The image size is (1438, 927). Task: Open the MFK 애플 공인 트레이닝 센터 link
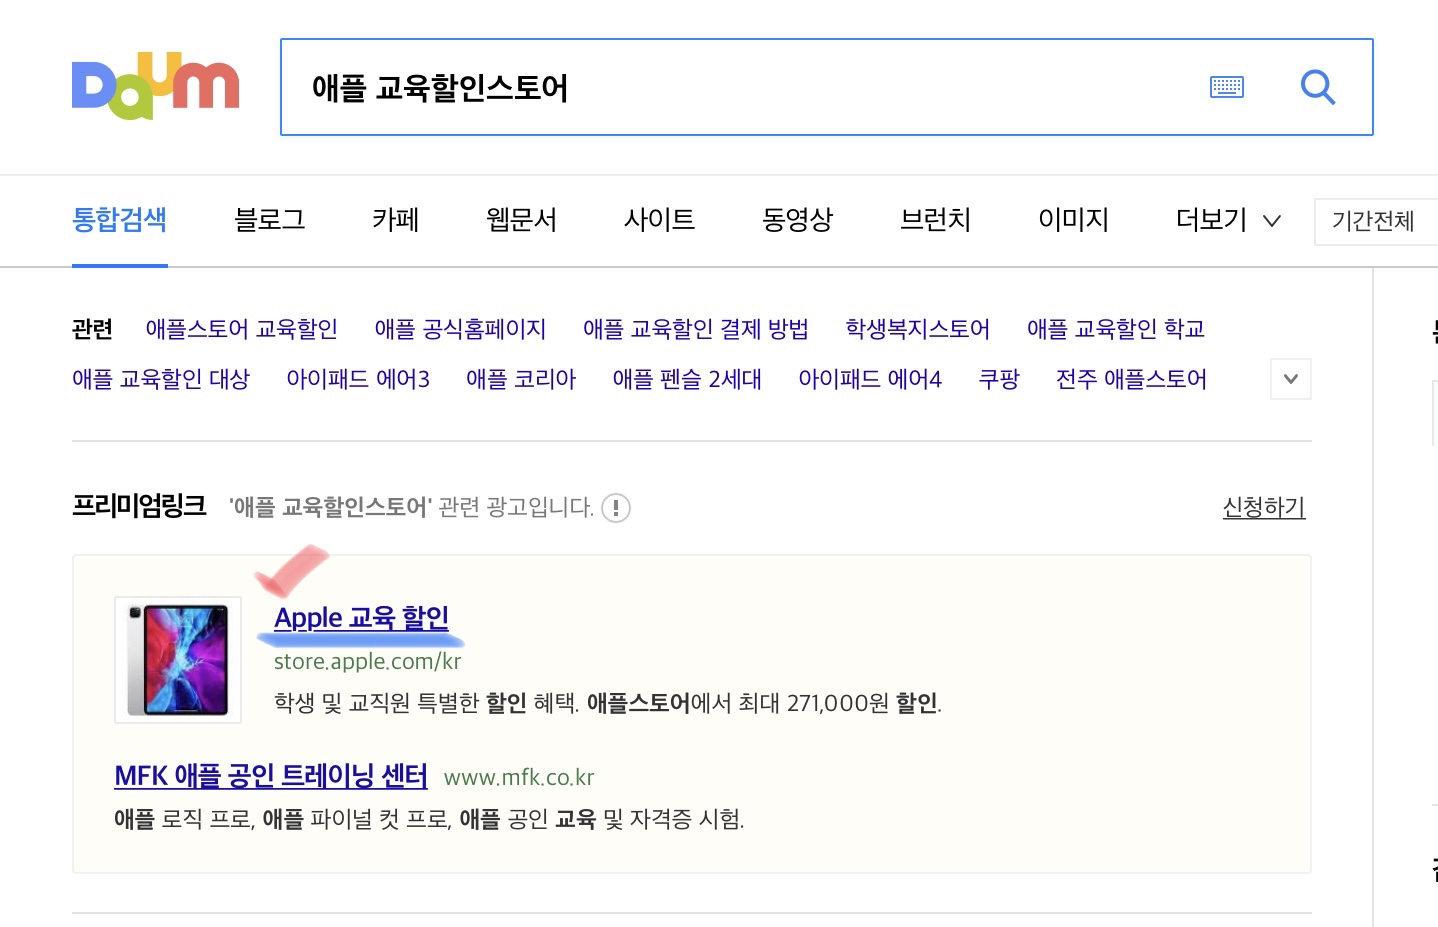(271, 776)
